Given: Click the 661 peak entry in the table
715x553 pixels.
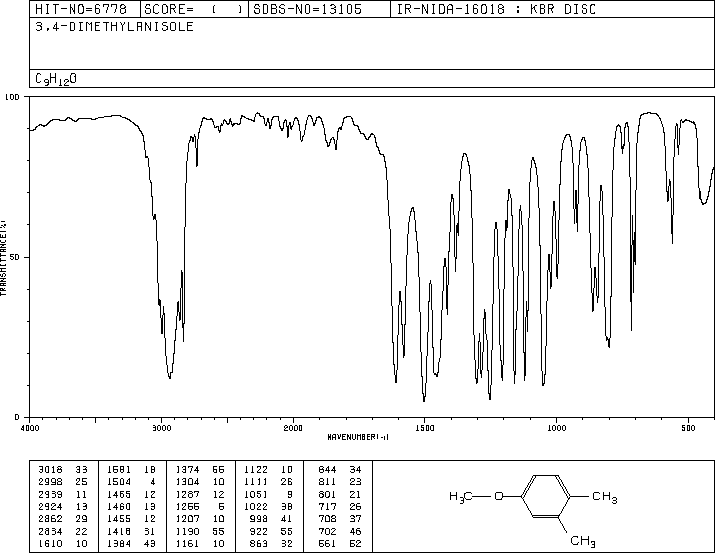Looking at the screenshot, I should point(340,544).
